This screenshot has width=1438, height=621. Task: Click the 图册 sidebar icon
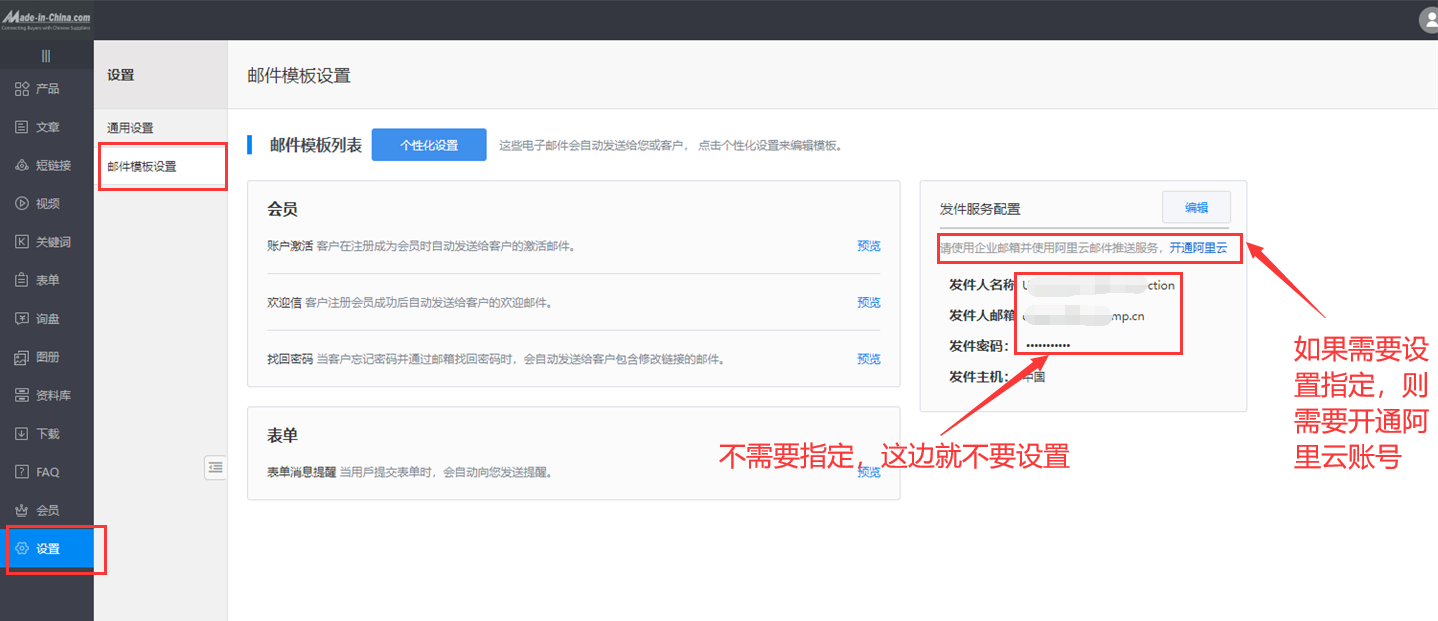coord(40,356)
